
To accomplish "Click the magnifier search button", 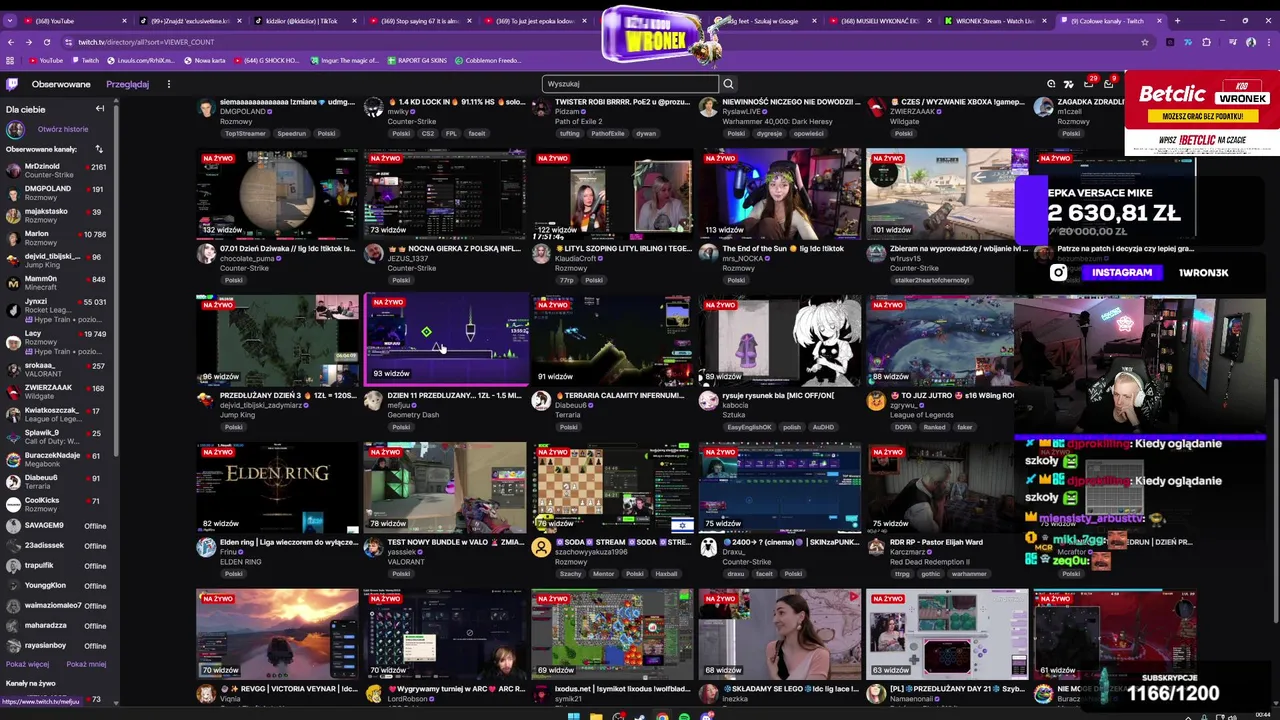I will point(728,84).
